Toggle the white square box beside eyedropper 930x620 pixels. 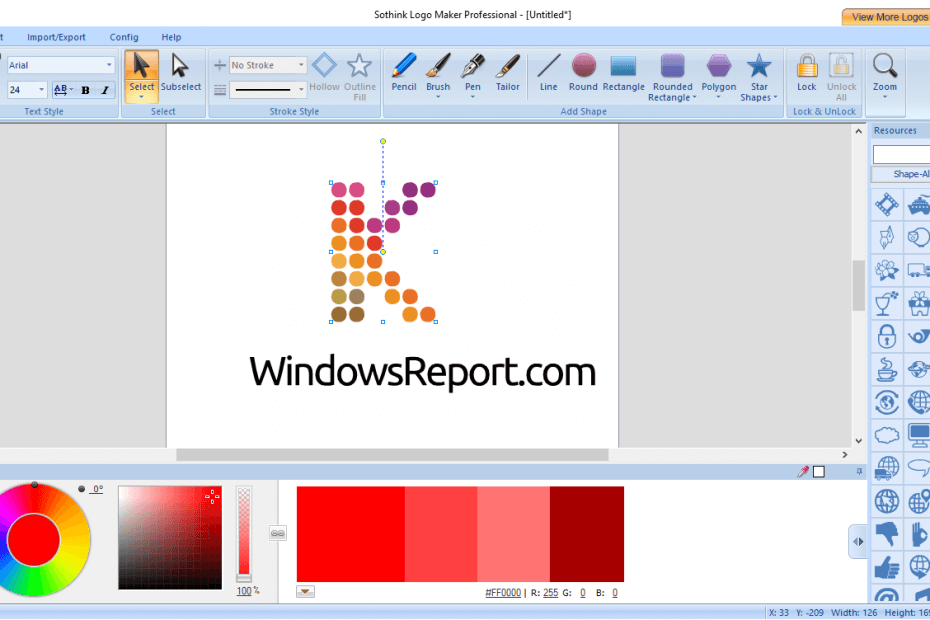(819, 472)
